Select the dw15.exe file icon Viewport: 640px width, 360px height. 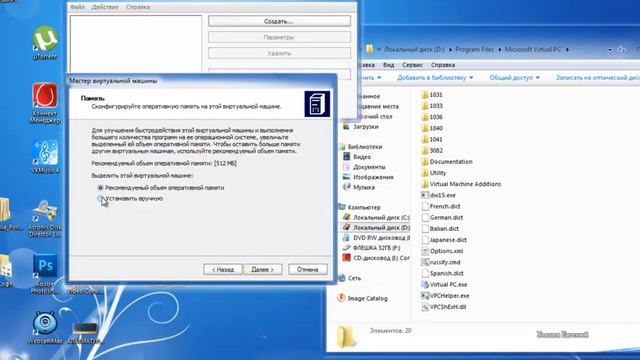click(x=425, y=195)
